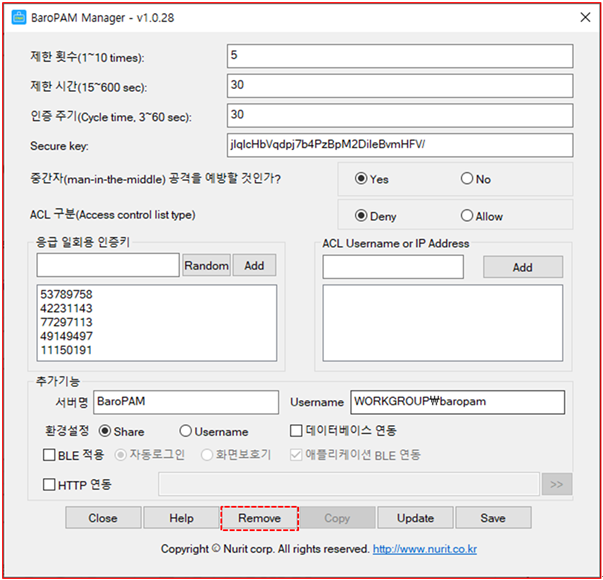Image resolution: width=603 pixels, height=580 pixels.
Task: Click the Cycle time input field
Action: pyautogui.click(x=400, y=115)
